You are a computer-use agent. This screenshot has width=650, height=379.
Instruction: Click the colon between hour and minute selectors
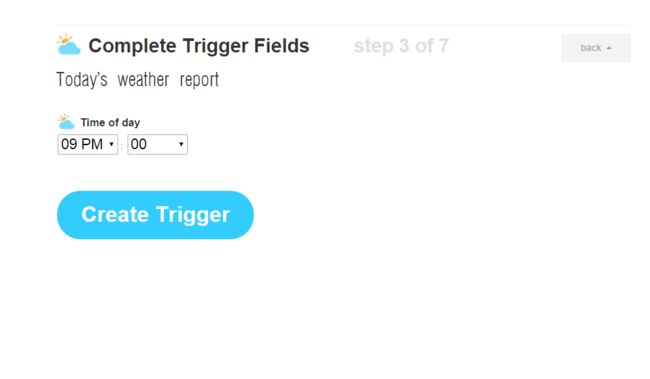coord(122,146)
